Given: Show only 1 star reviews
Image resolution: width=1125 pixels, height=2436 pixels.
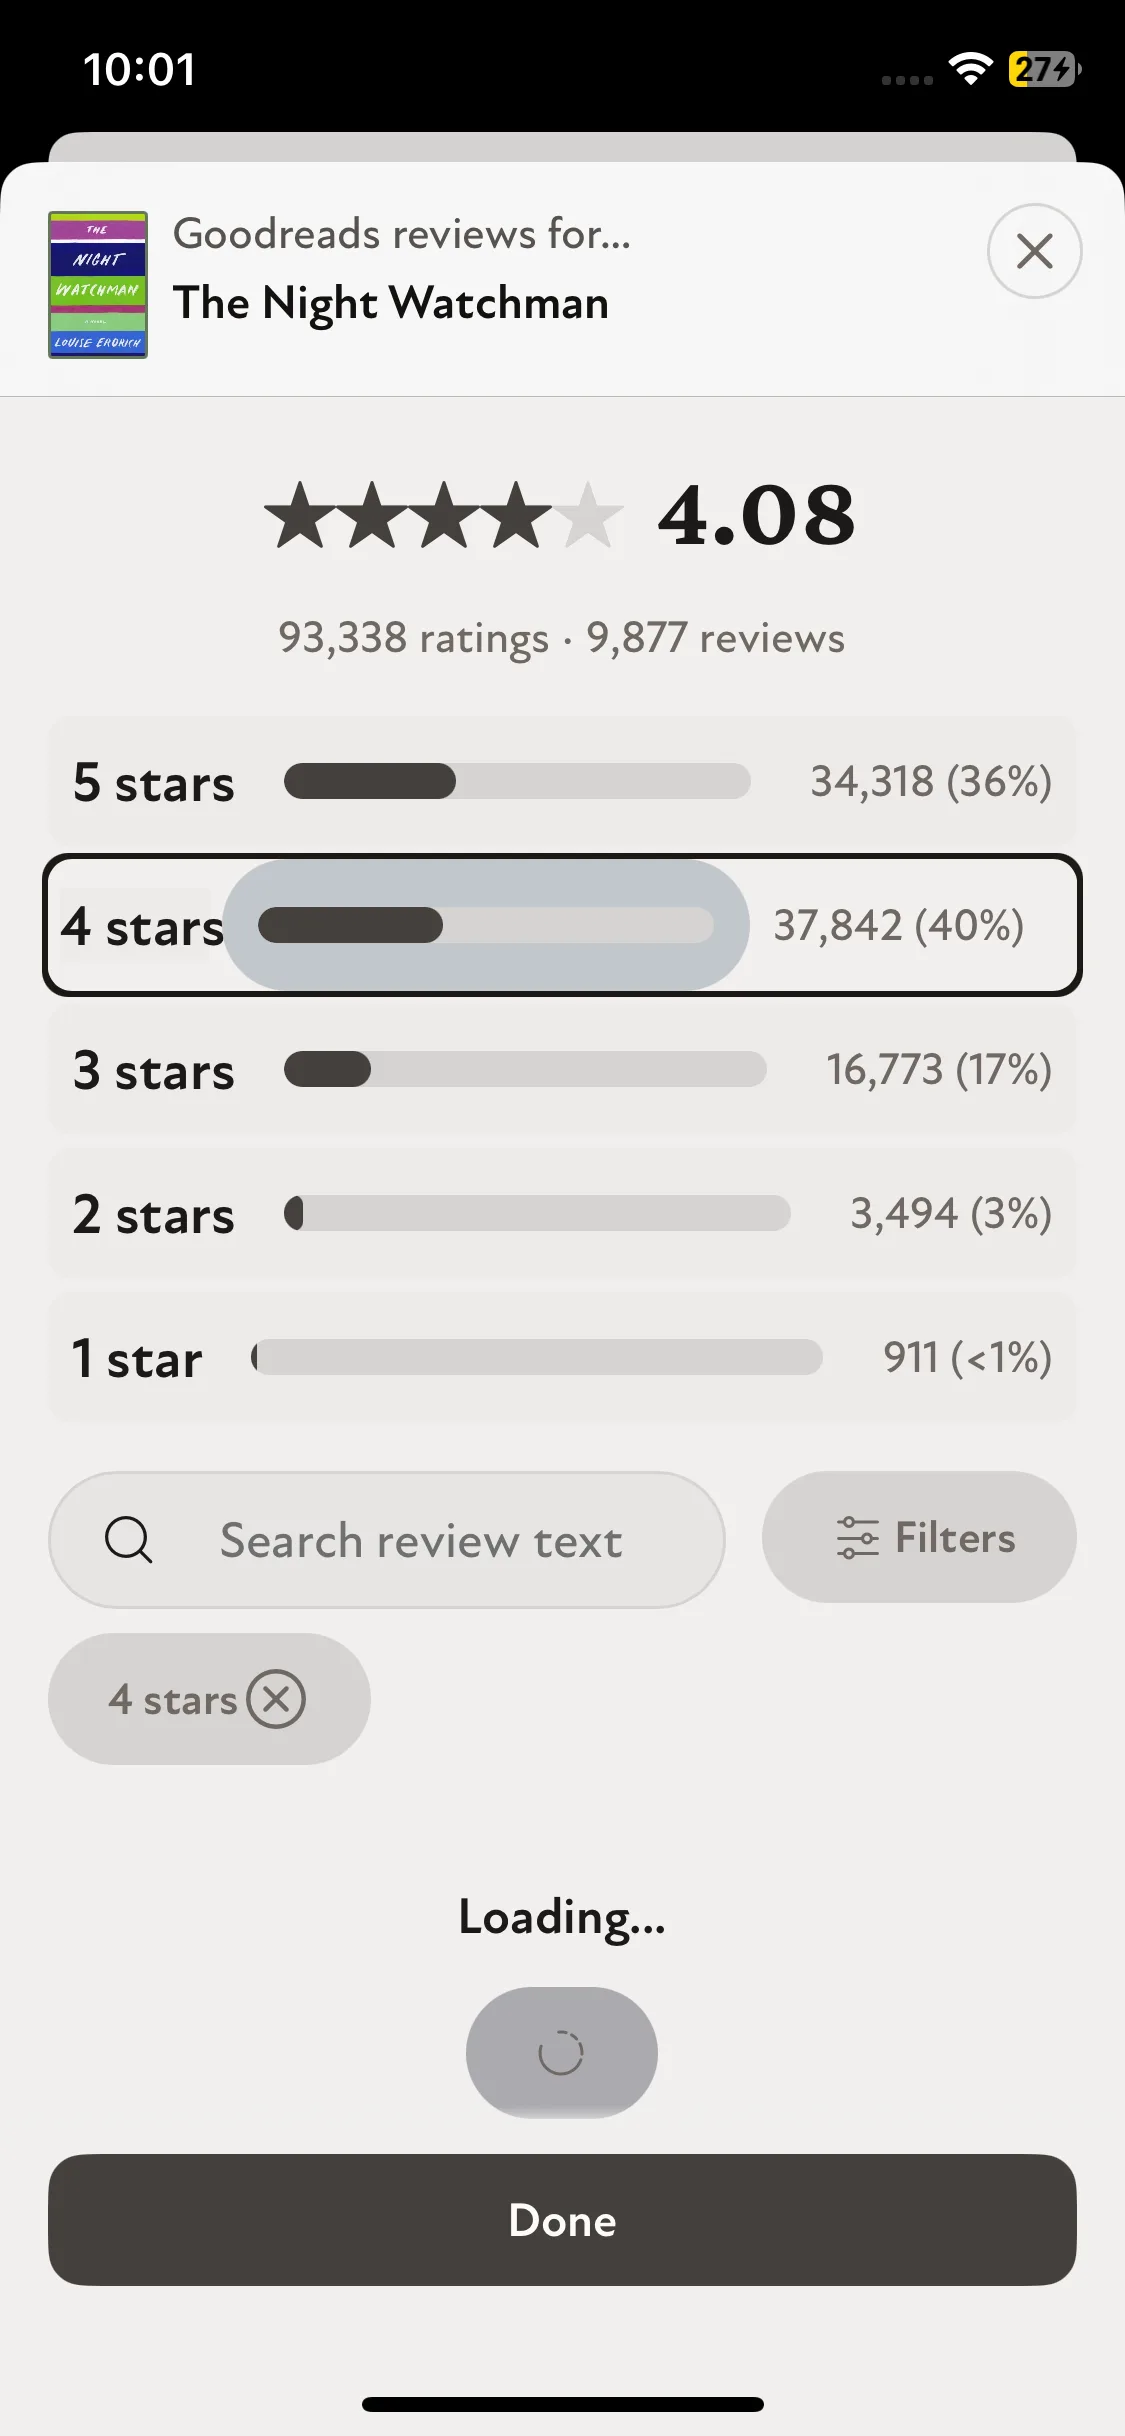Looking at the screenshot, I should click(x=562, y=1357).
